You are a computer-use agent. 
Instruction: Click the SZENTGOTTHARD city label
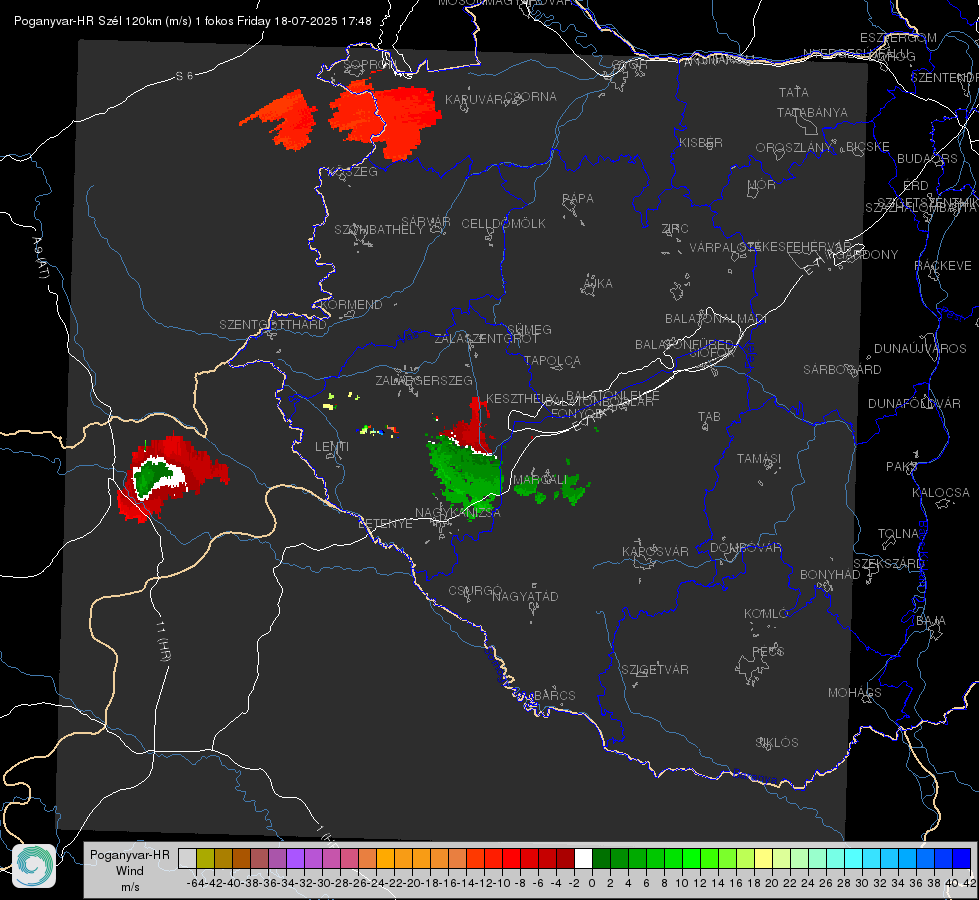[273, 325]
